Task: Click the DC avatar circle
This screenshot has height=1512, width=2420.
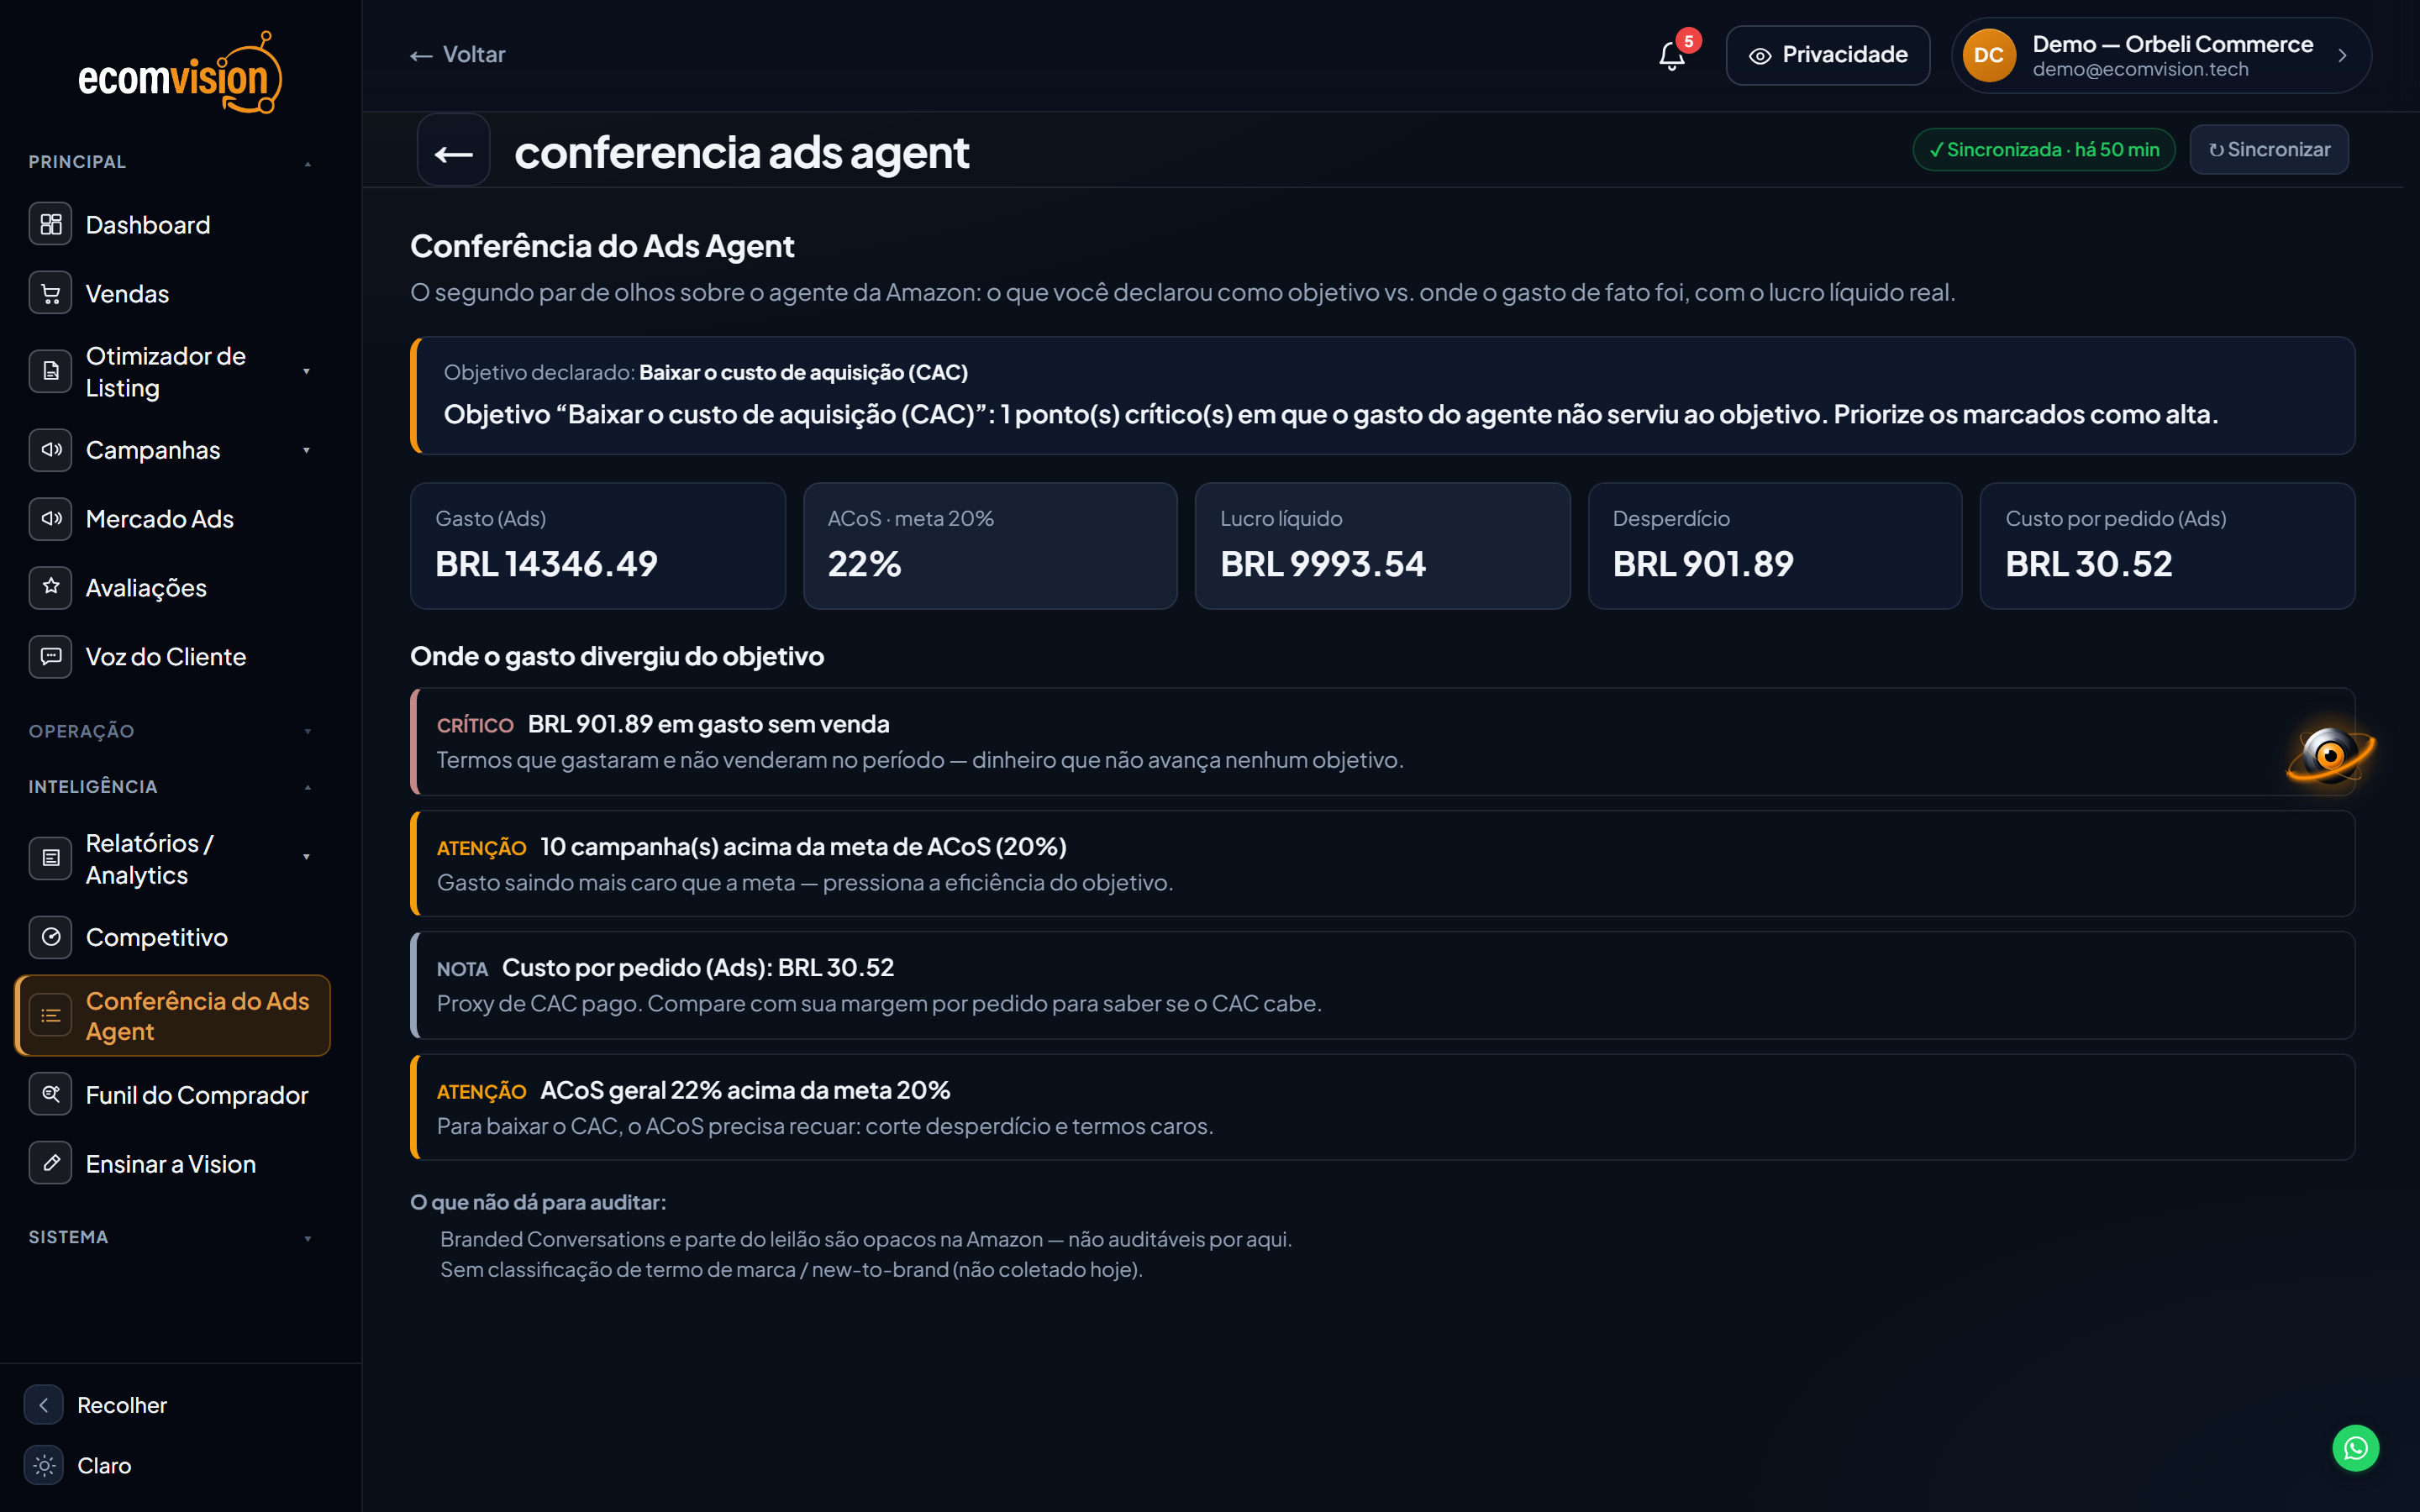Action: pos(1988,55)
